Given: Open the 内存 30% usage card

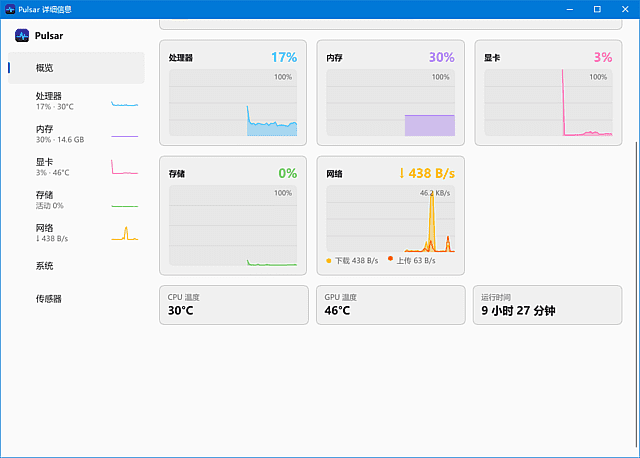Looking at the screenshot, I should [391, 93].
